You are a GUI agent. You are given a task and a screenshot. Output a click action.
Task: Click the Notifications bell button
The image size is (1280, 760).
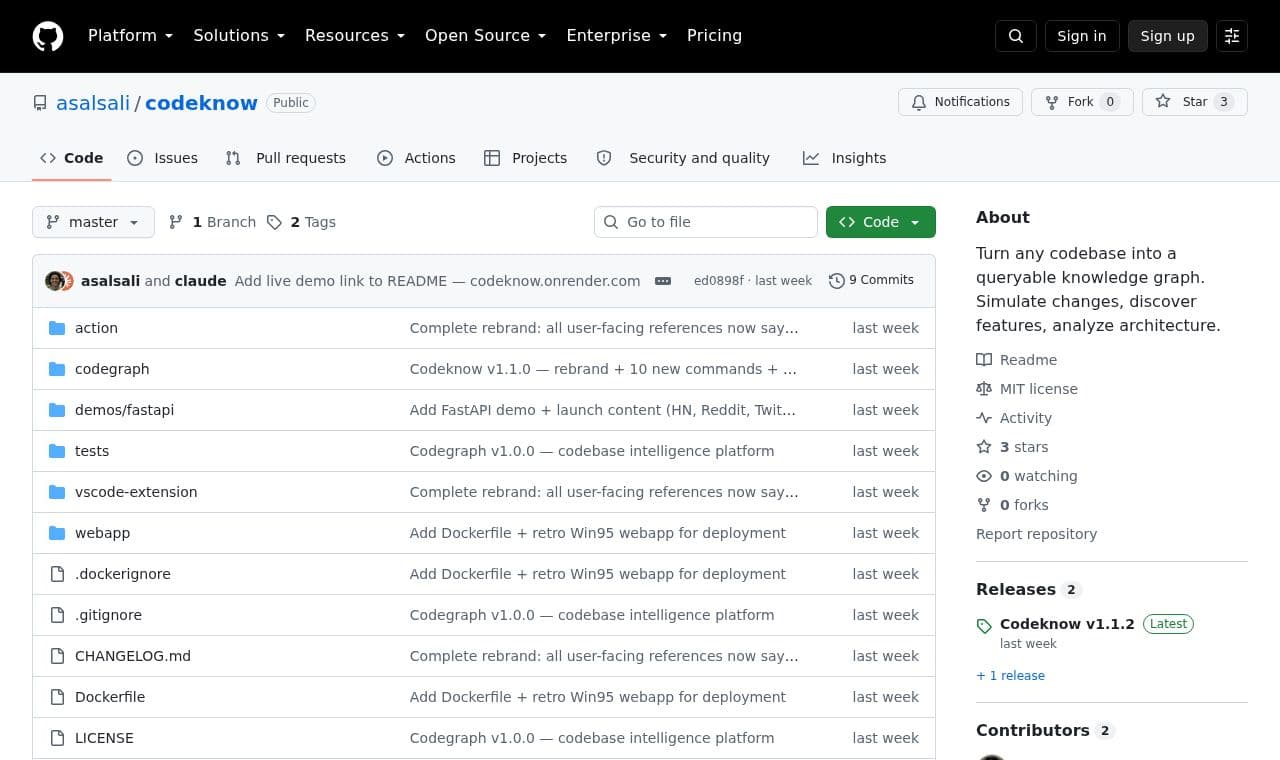961,102
